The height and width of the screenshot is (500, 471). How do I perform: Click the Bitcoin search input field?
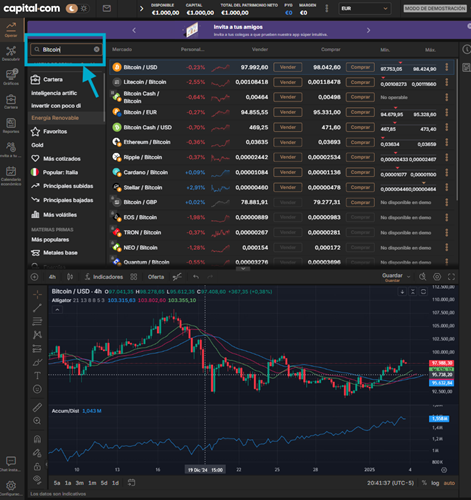click(65, 49)
